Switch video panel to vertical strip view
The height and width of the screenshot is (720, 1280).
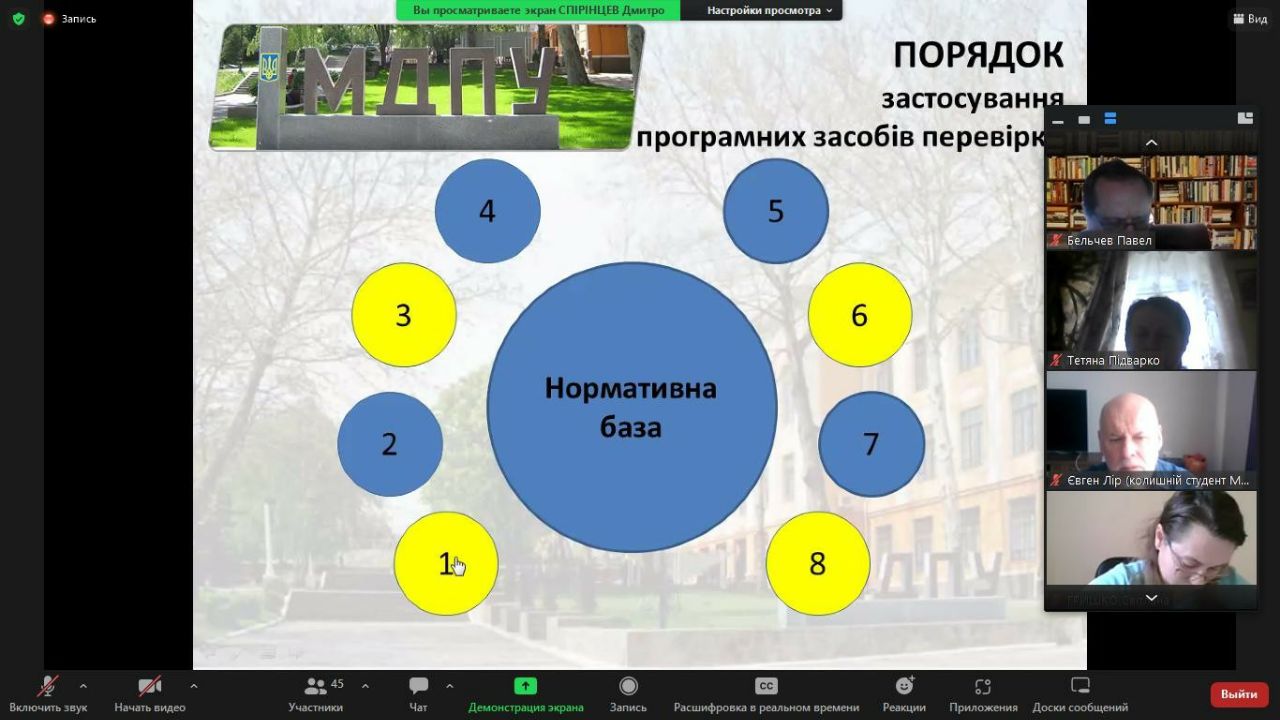point(1110,119)
